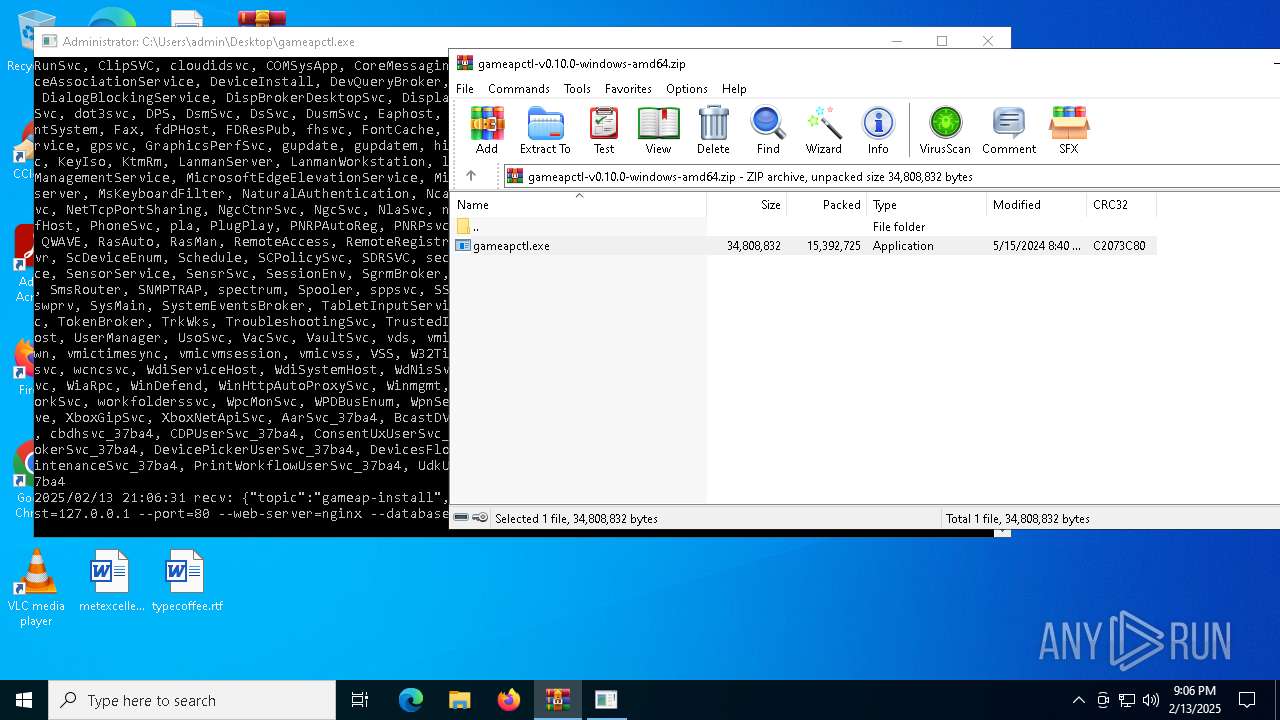Click the WinRAR title bar icon
The image size is (1280, 720).
464,63
